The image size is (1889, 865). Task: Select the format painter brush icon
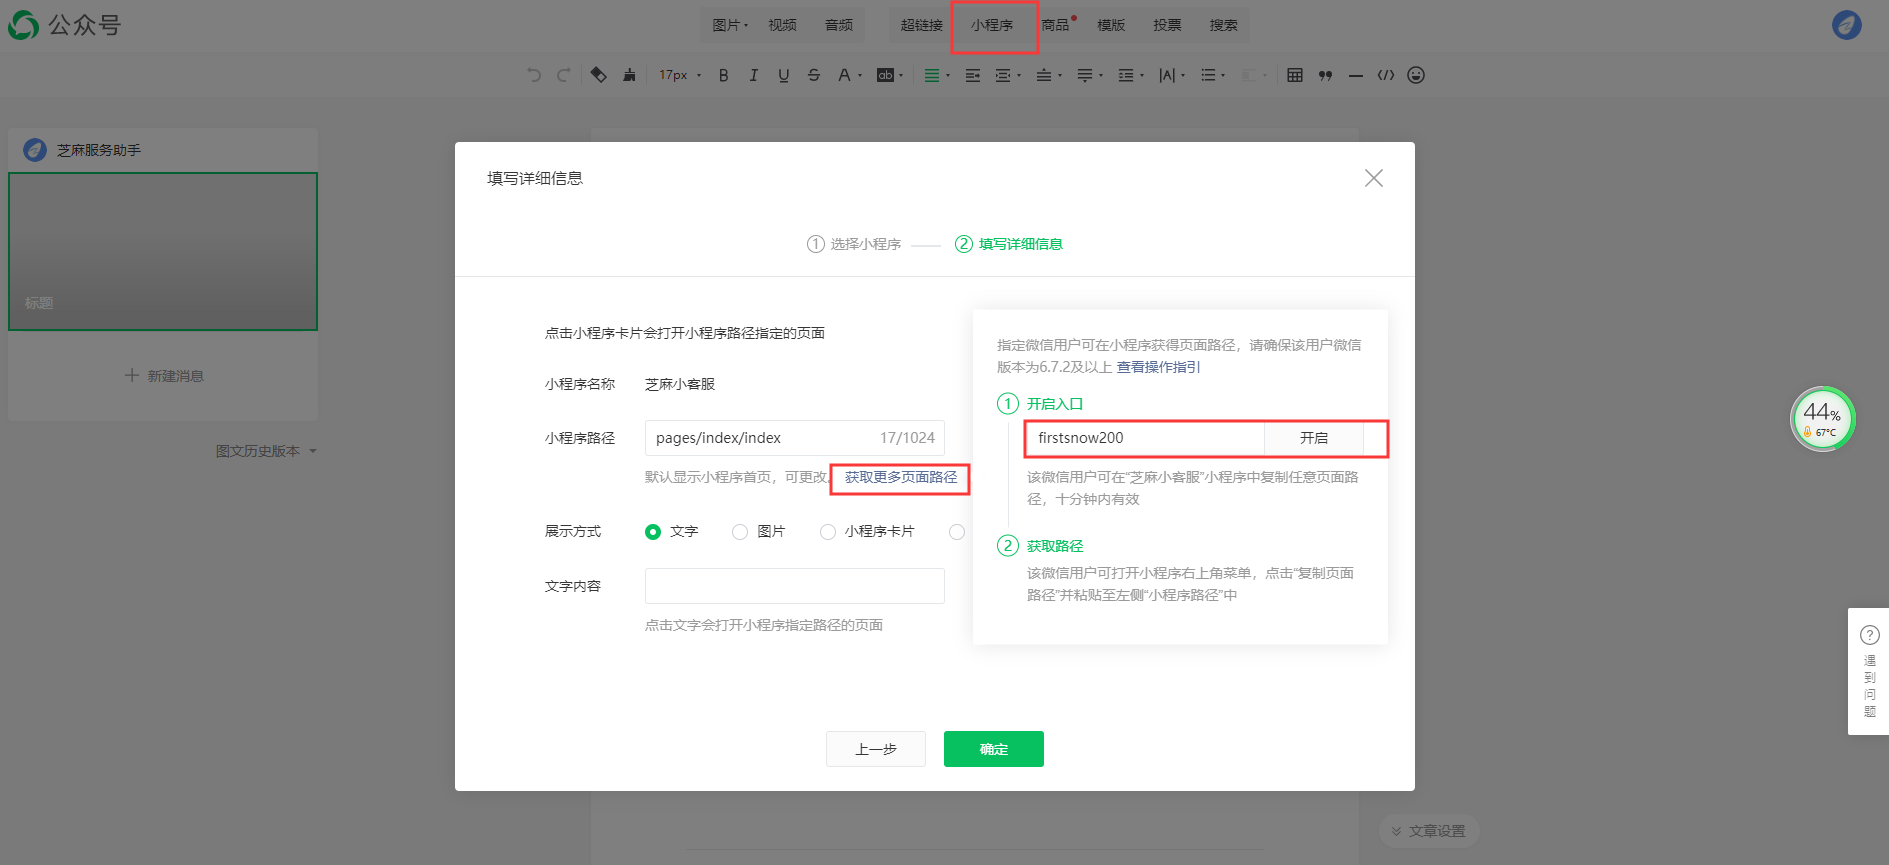pyautogui.click(x=629, y=75)
